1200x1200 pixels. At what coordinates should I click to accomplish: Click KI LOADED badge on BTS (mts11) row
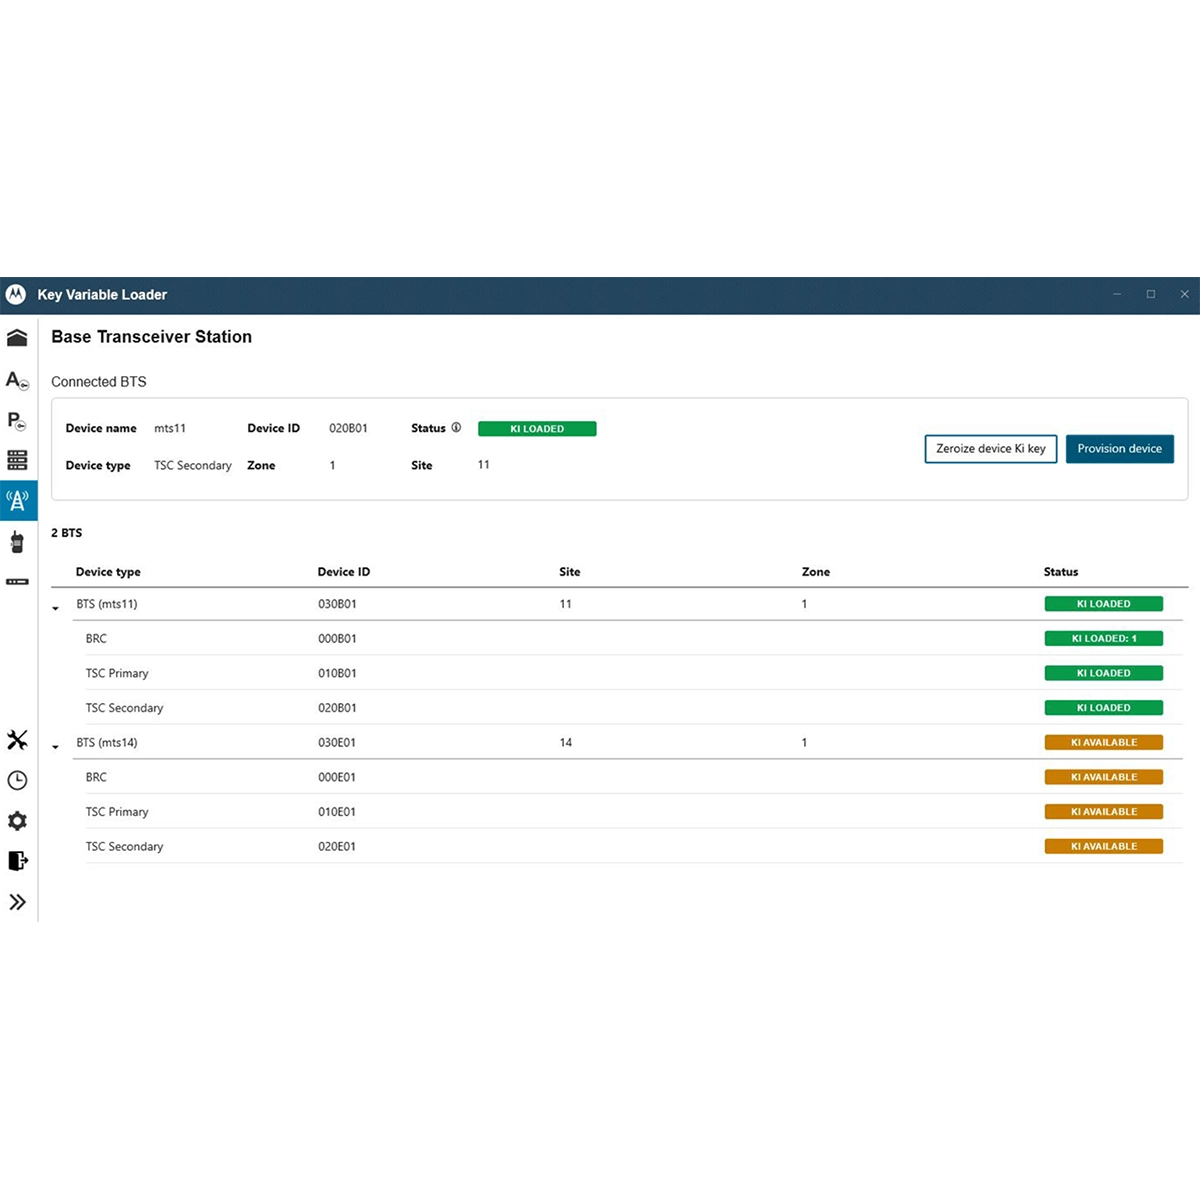tap(1104, 604)
